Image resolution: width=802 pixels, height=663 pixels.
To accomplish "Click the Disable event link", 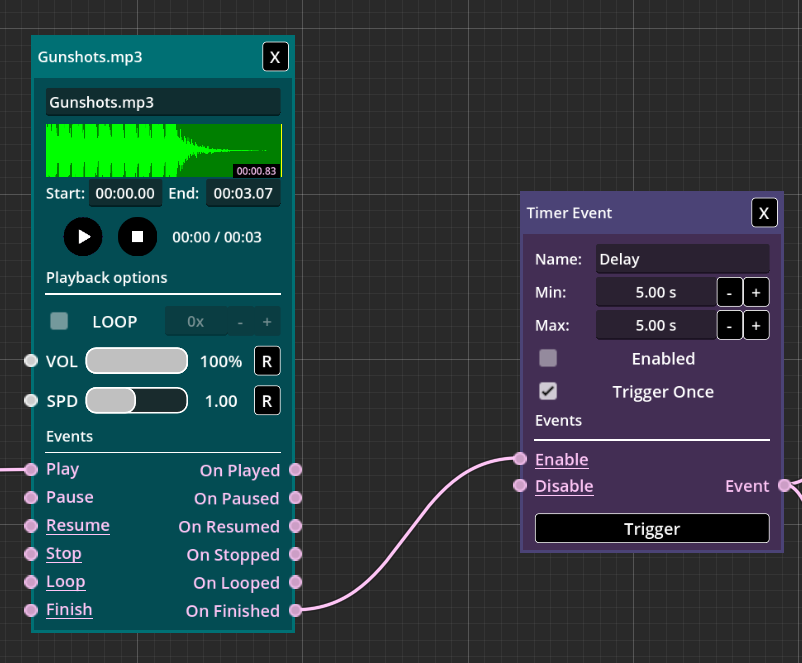I will (x=564, y=486).
